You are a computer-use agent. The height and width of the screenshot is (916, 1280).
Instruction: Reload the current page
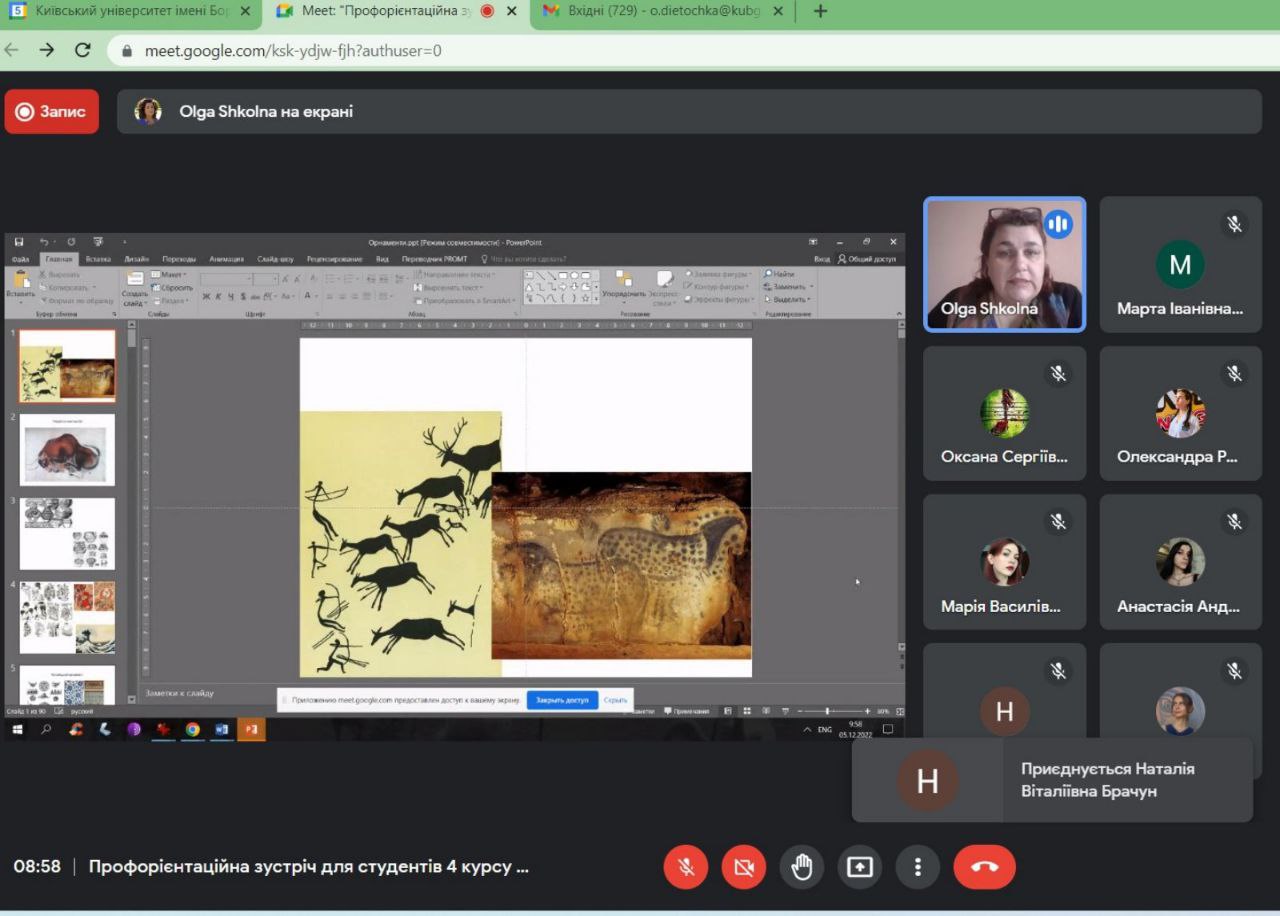coord(83,50)
